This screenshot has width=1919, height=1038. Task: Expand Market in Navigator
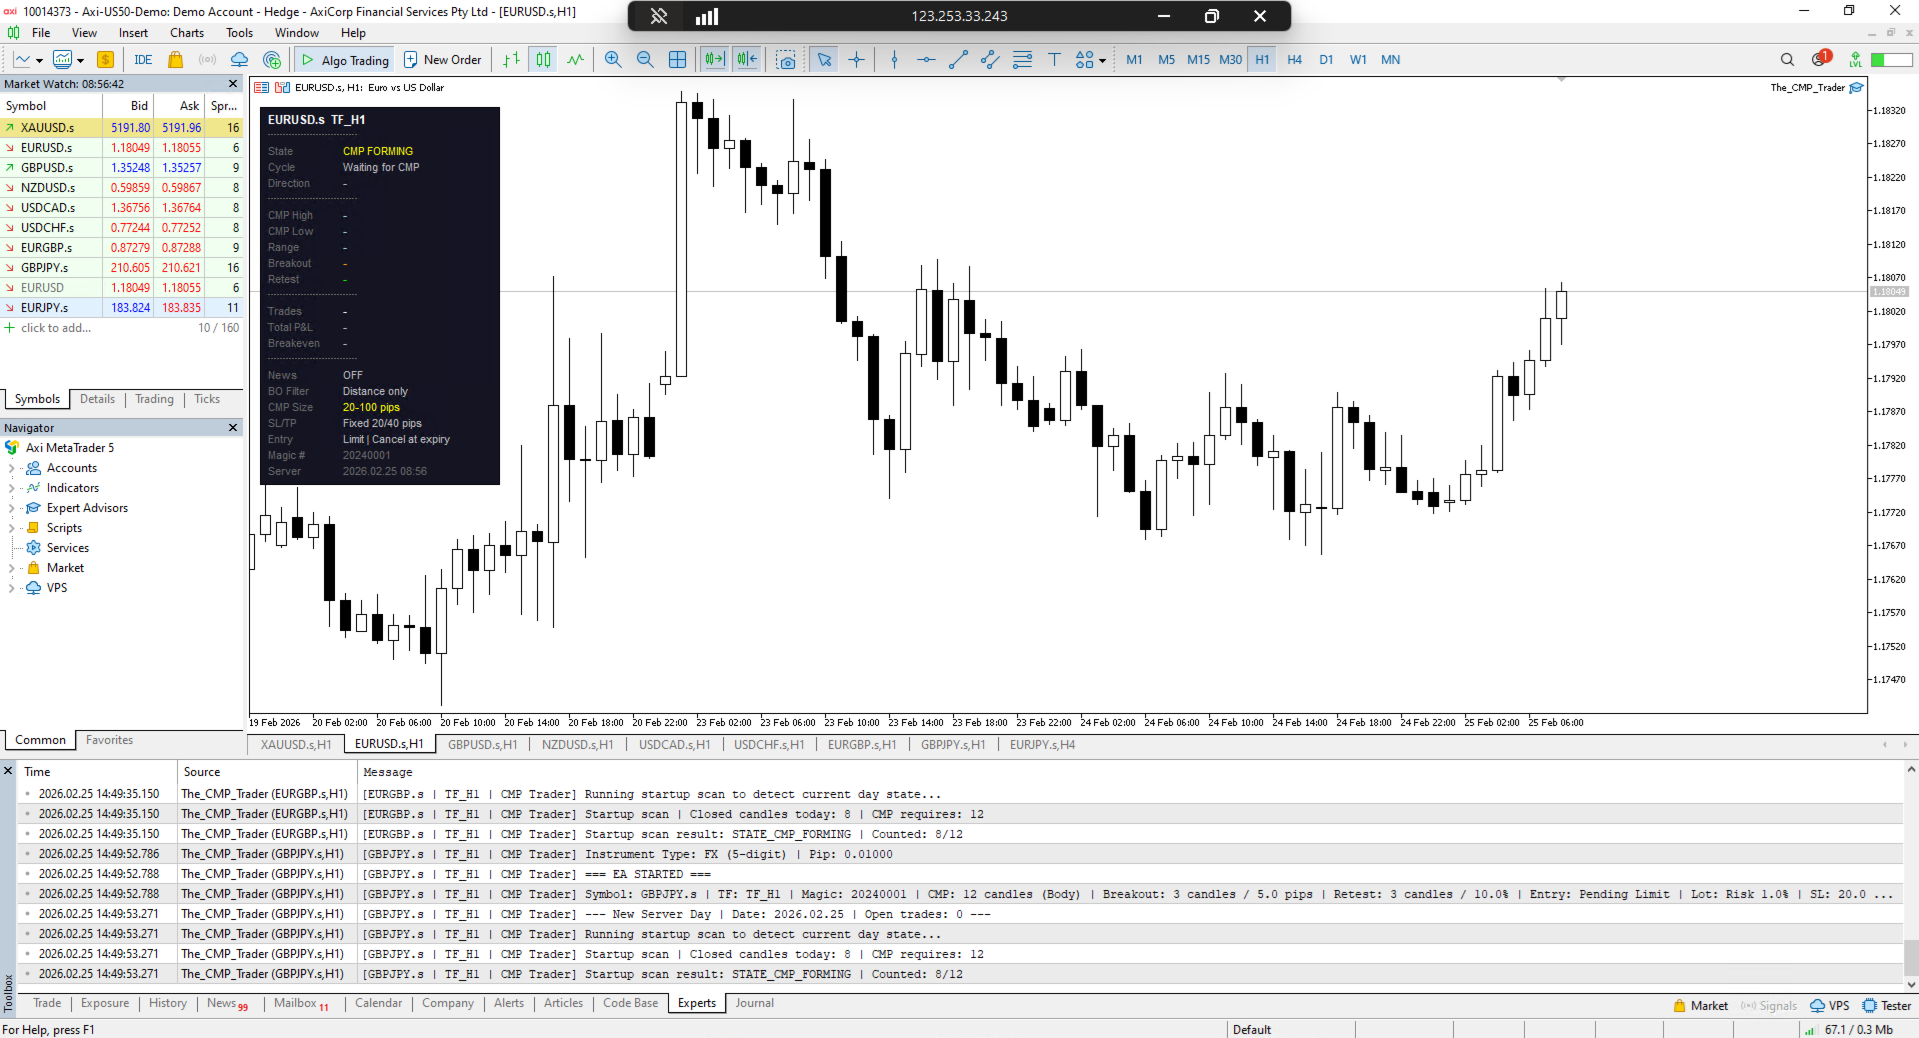click(x=11, y=568)
